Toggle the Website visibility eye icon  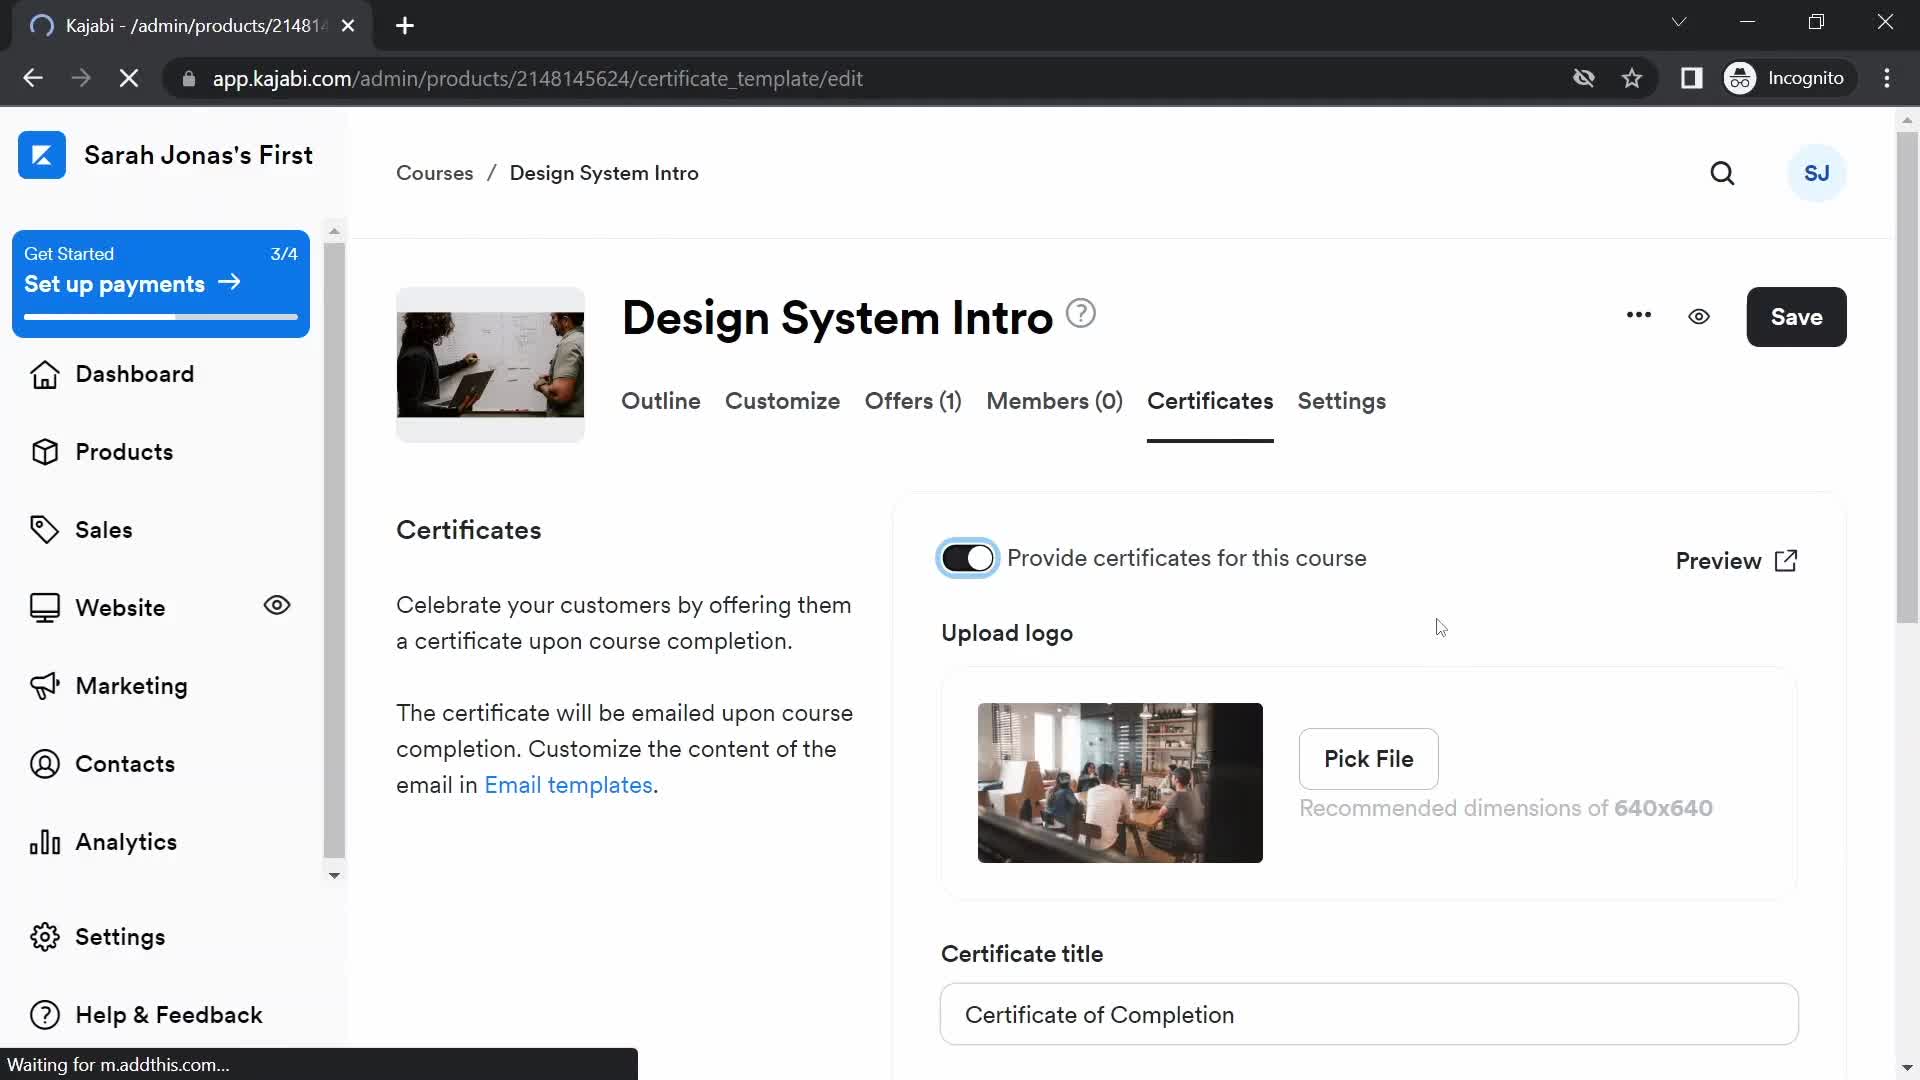(x=277, y=605)
